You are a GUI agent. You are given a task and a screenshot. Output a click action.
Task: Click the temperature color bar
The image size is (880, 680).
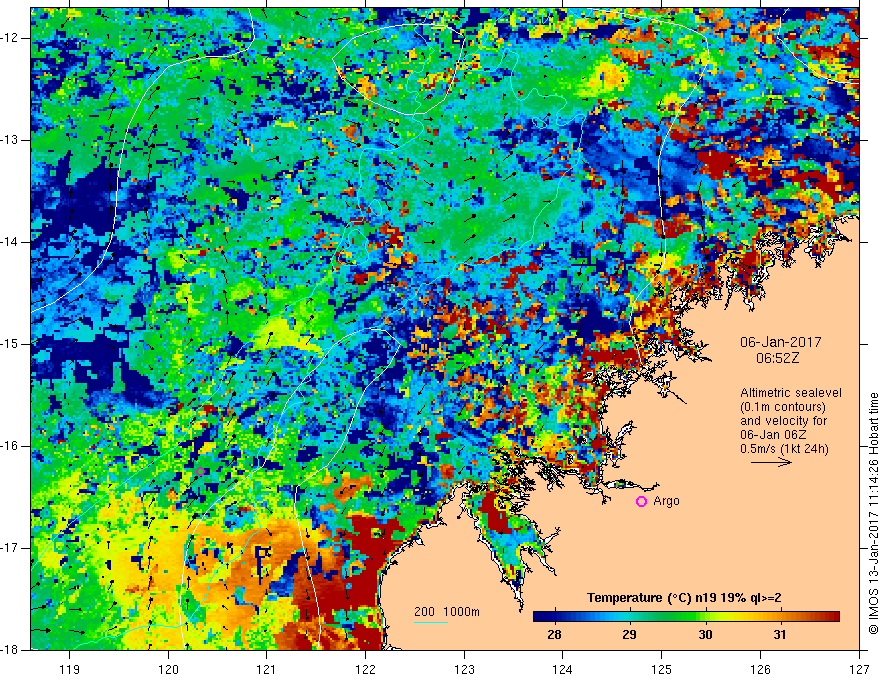pos(686,617)
